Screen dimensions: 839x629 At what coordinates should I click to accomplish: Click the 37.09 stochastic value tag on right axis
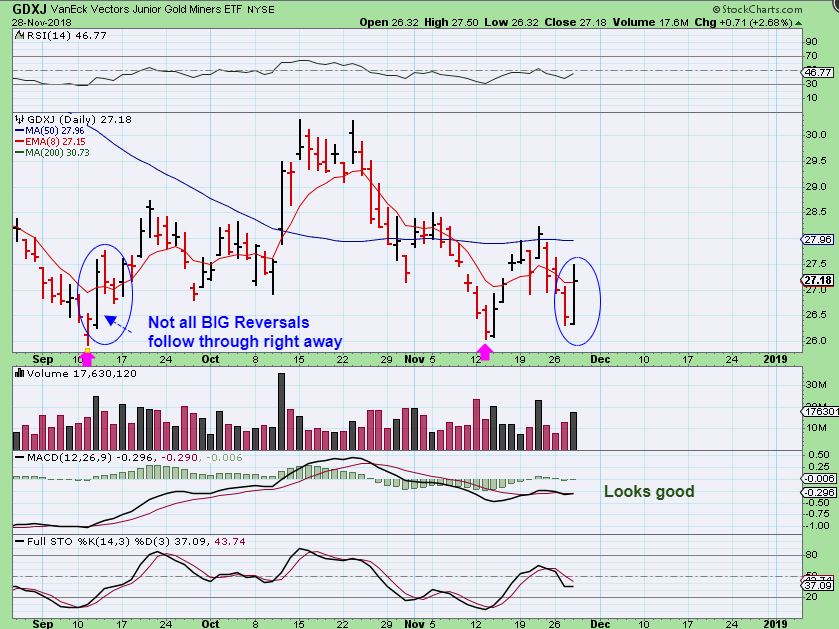tap(819, 586)
